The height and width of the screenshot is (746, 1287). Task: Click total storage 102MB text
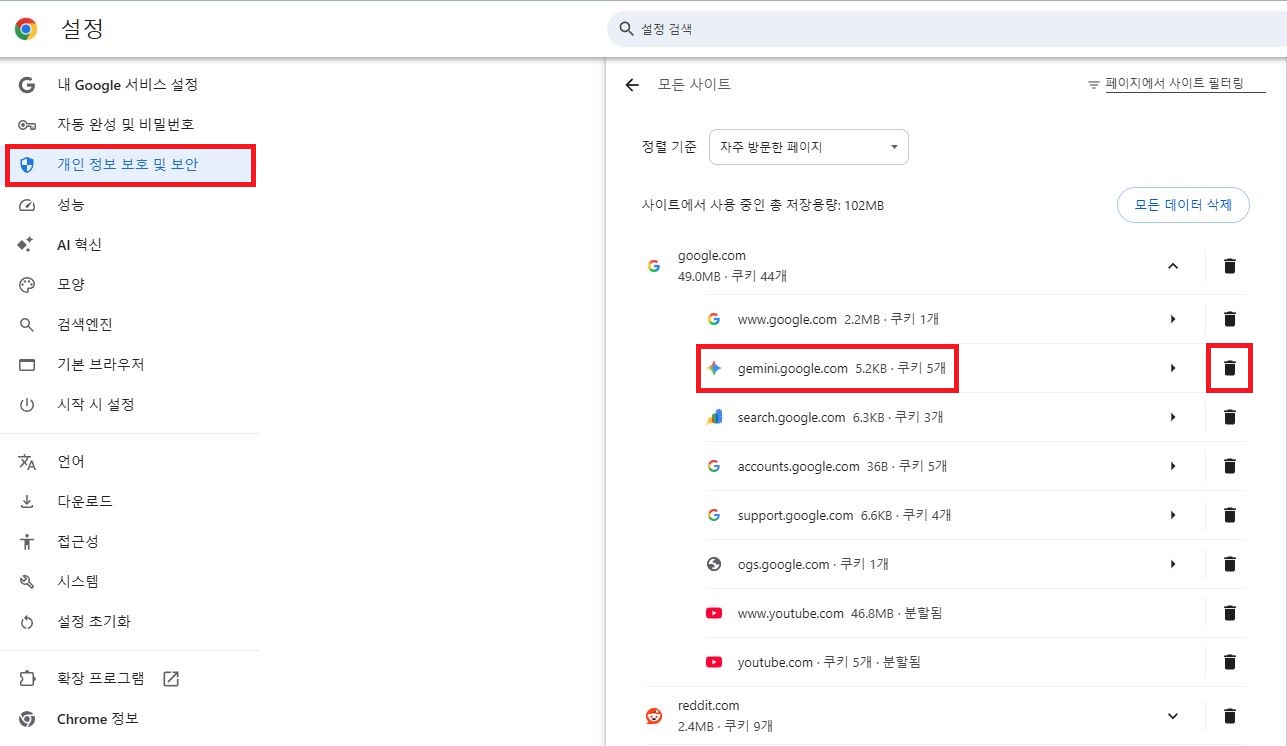click(763, 205)
